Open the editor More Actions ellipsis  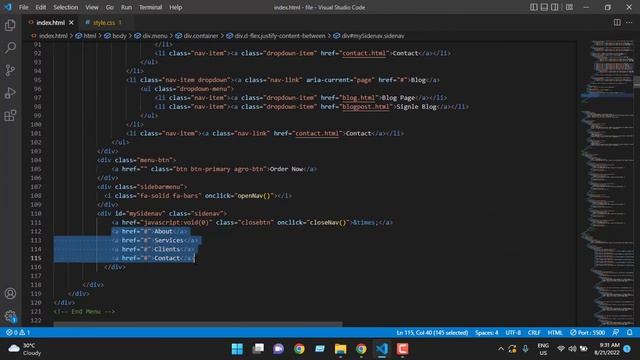coord(629,22)
